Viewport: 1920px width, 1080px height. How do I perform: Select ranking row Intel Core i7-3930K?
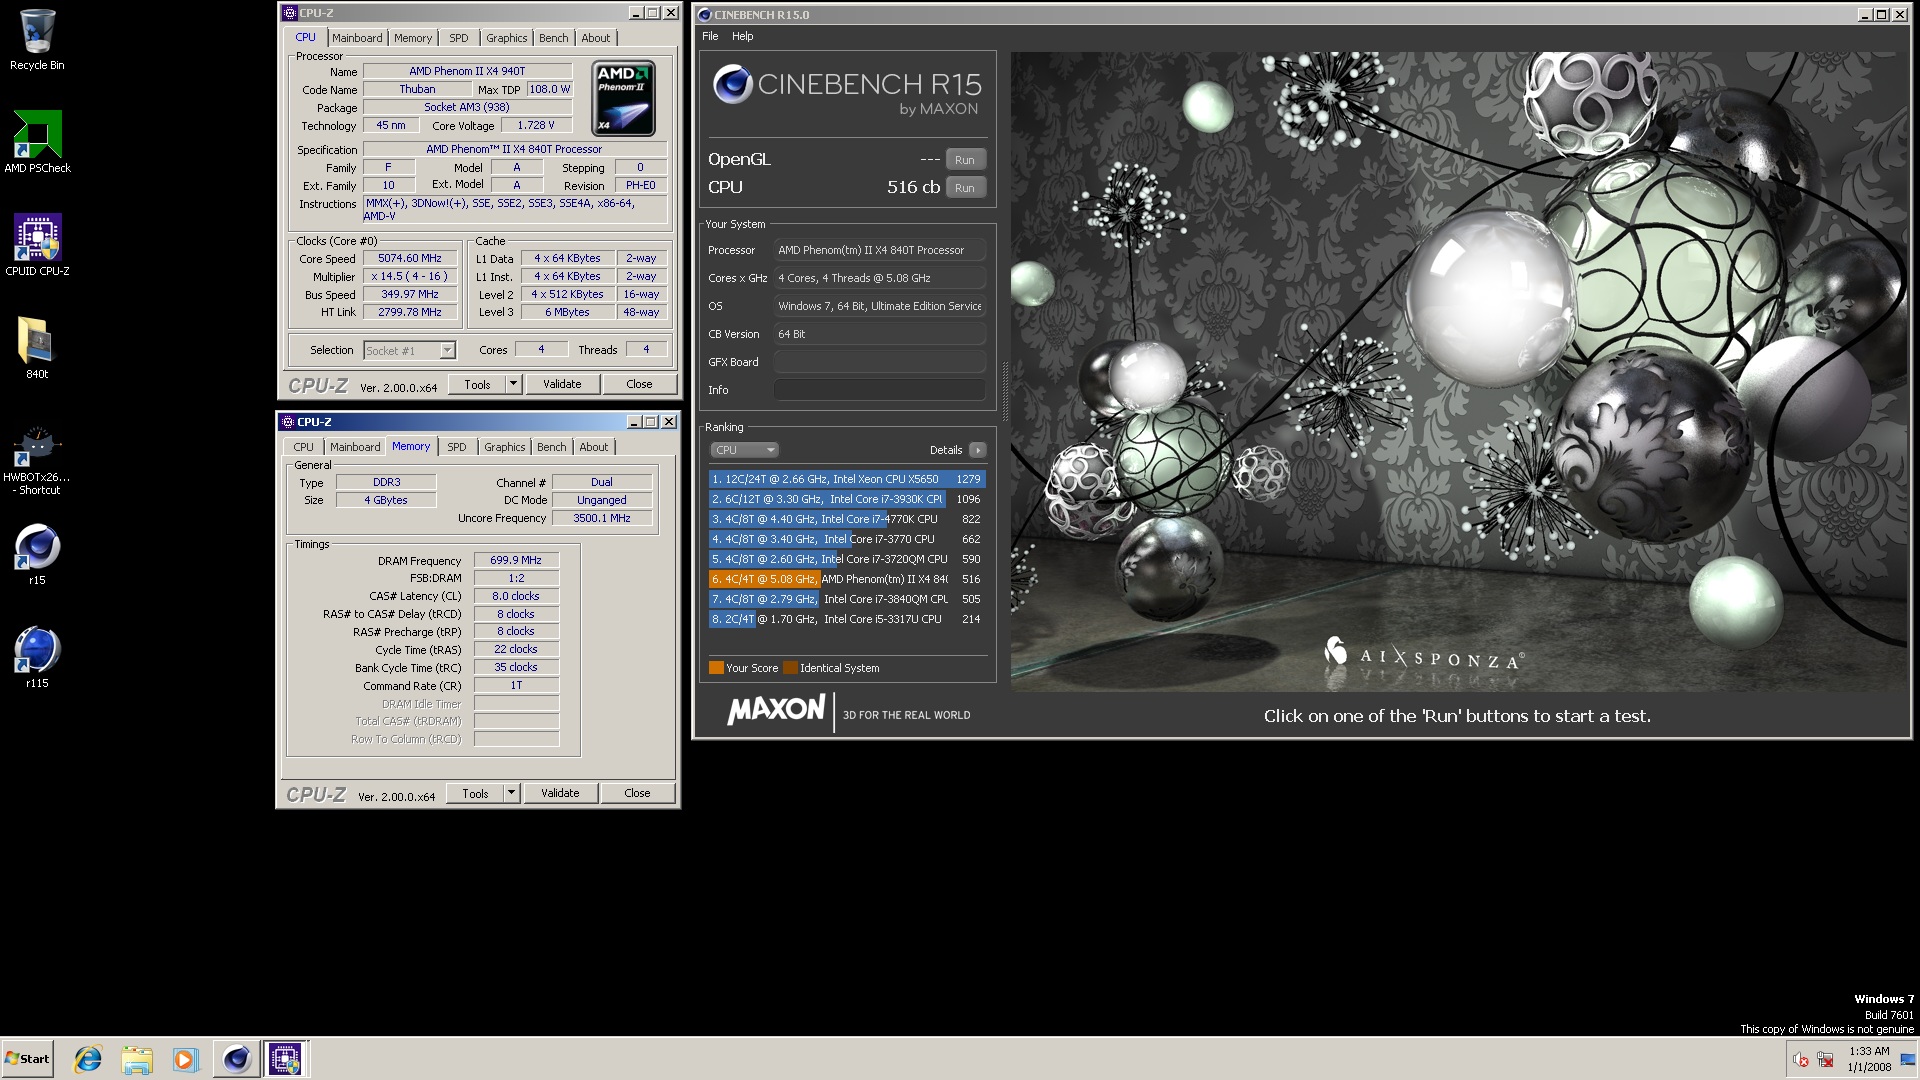tap(846, 499)
